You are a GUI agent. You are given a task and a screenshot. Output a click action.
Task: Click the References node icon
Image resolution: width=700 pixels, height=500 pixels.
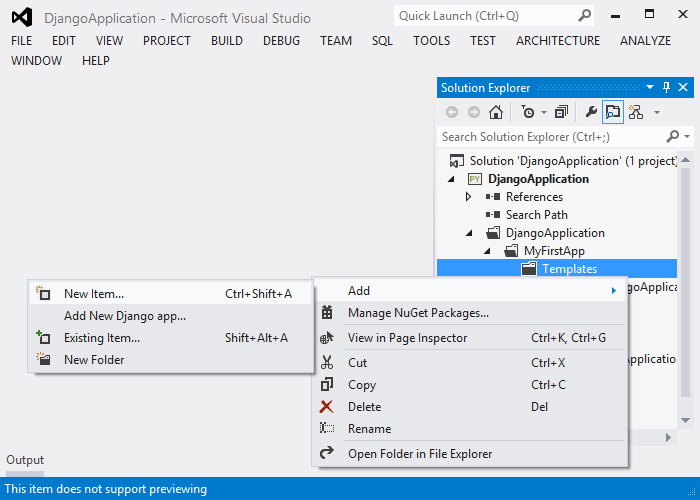493,197
